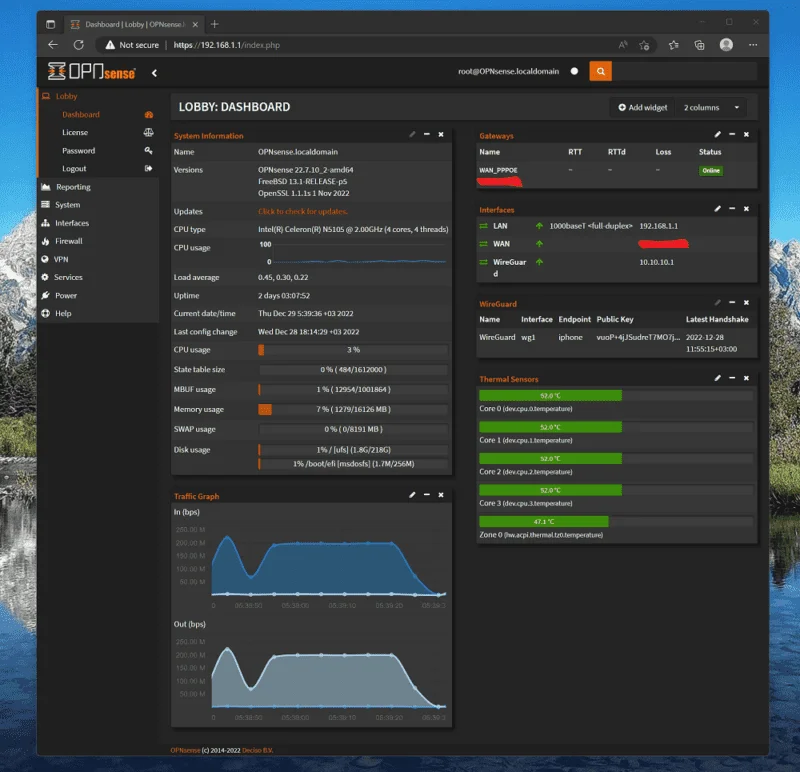Remove the Gateways widget
Image resolution: width=800 pixels, height=772 pixels.
click(x=746, y=135)
